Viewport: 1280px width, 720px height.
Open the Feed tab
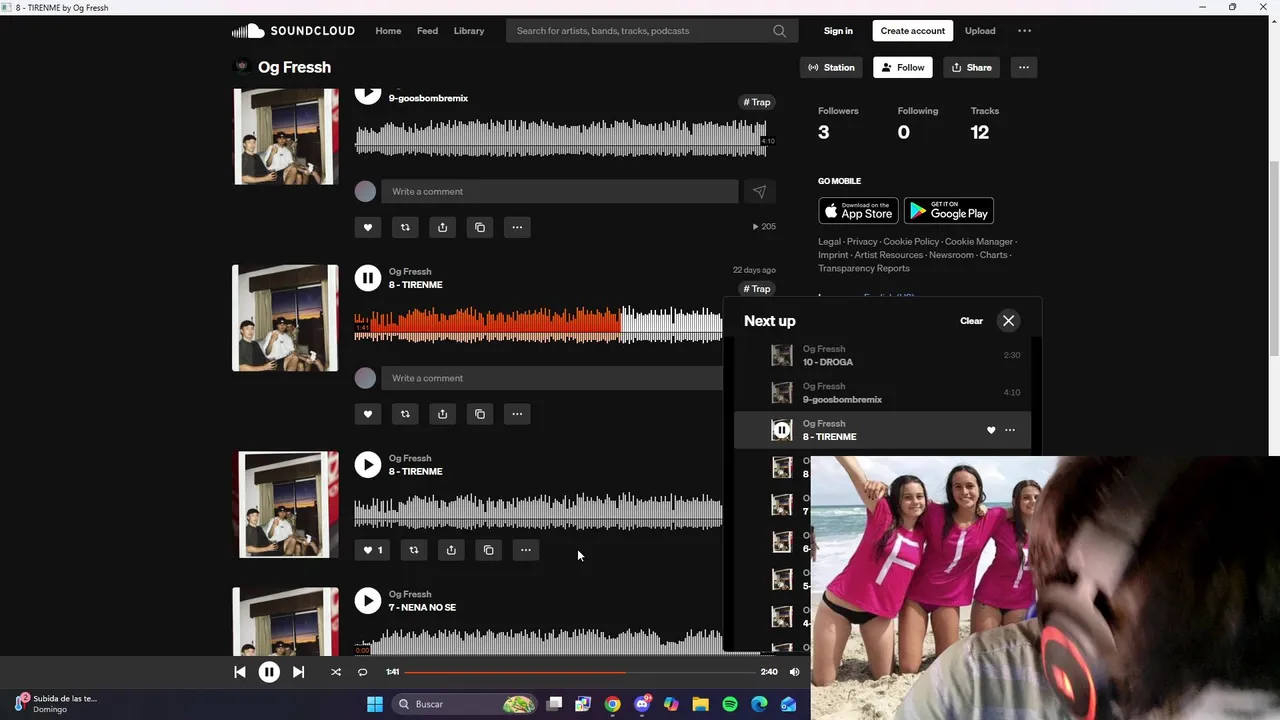tap(427, 31)
